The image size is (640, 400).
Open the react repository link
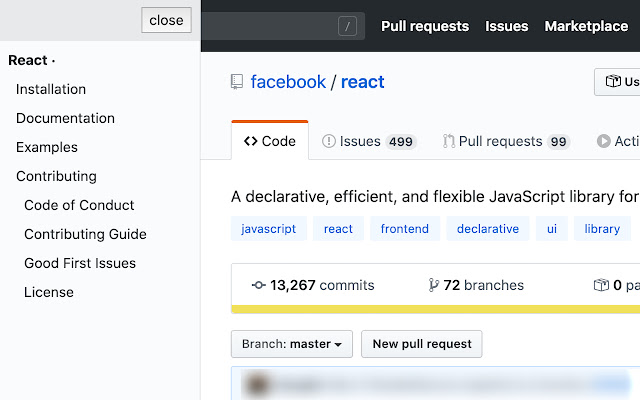point(362,82)
